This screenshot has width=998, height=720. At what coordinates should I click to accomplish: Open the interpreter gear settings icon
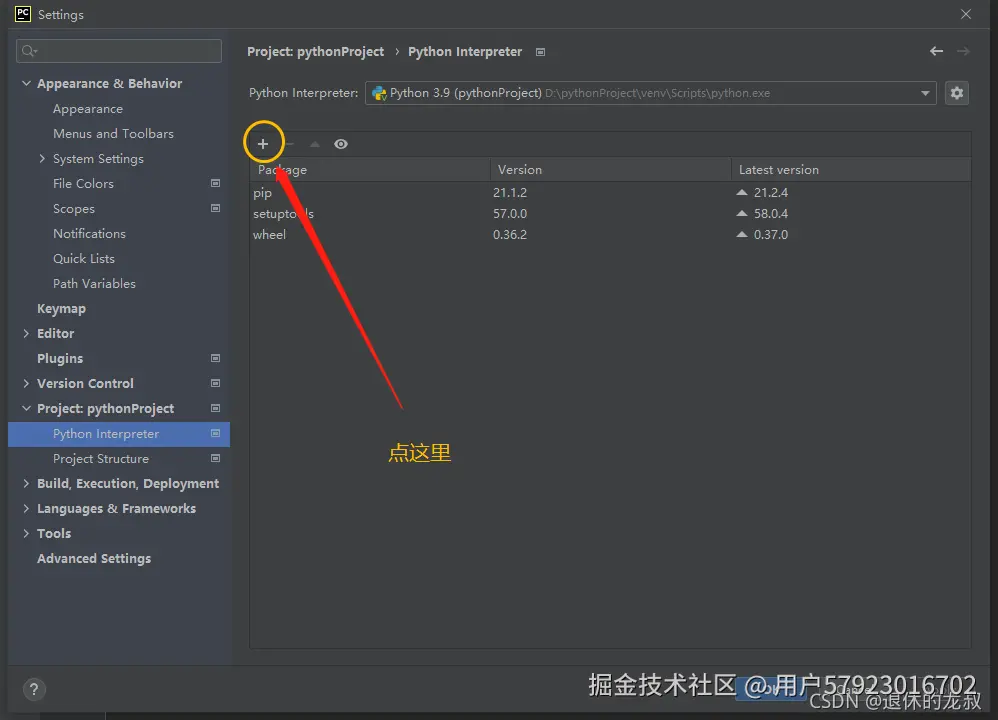tap(957, 93)
